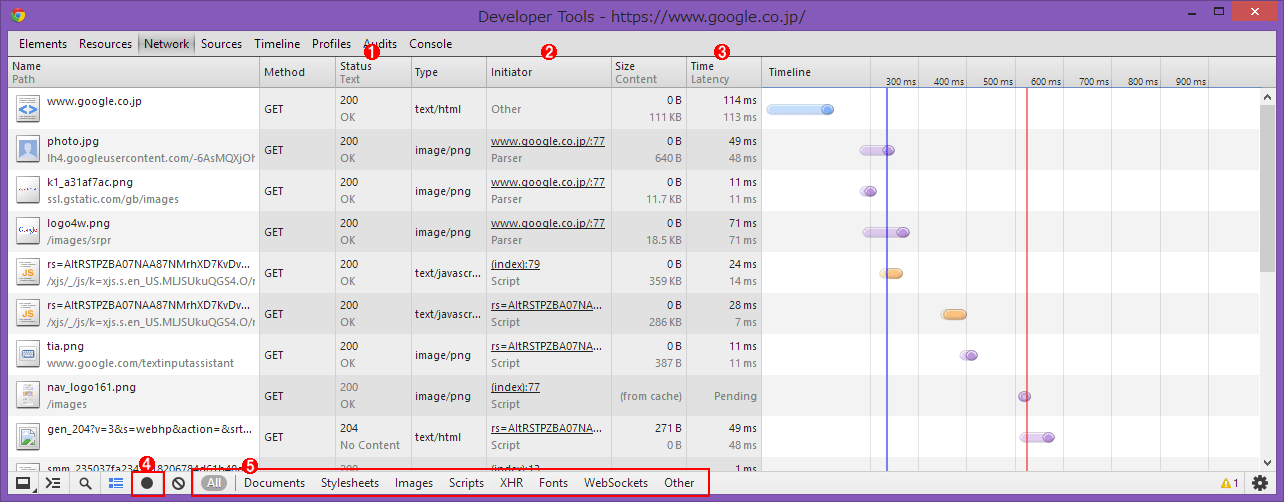Click the tia.png file icon

point(28,355)
